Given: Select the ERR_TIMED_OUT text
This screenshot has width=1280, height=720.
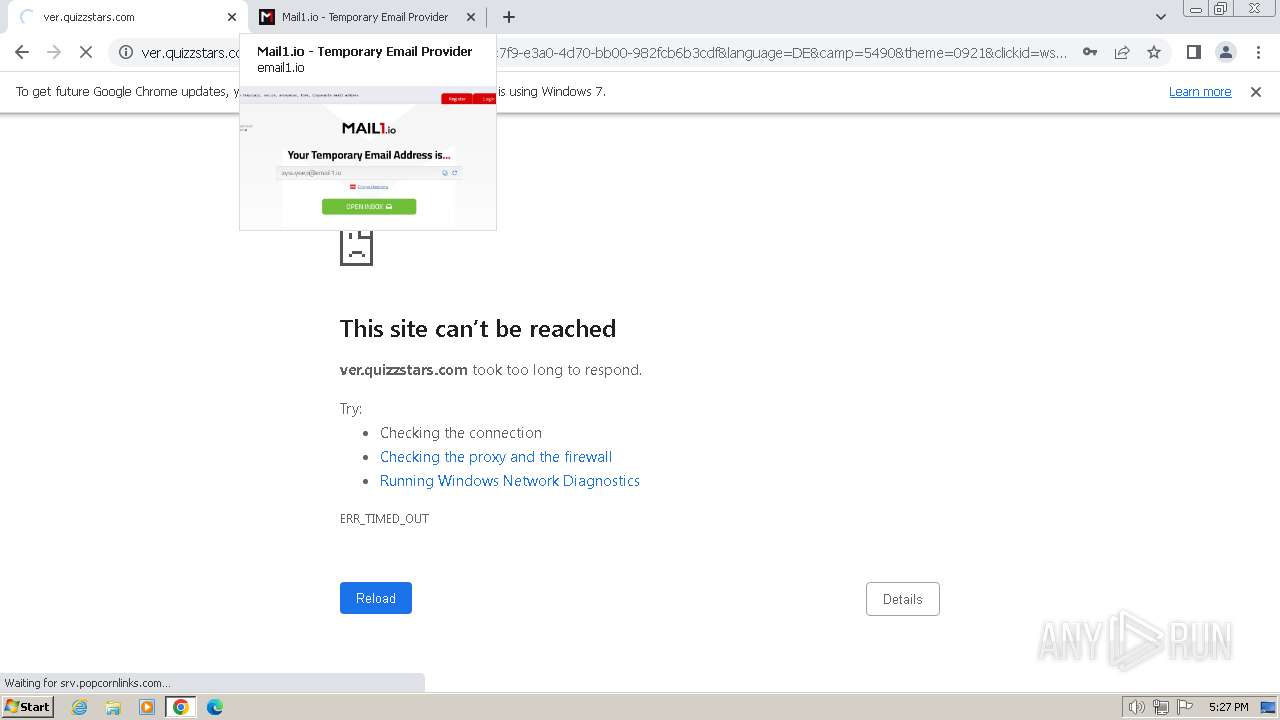Looking at the screenshot, I should pos(384,518).
